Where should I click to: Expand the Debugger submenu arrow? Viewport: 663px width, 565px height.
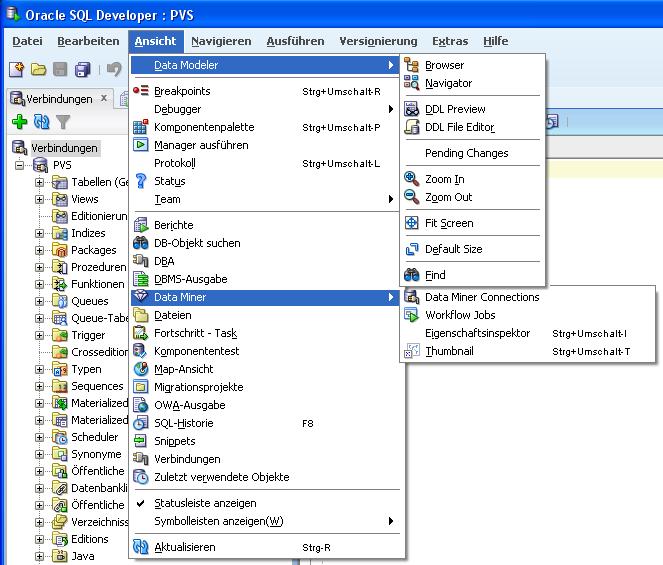coord(391,109)
